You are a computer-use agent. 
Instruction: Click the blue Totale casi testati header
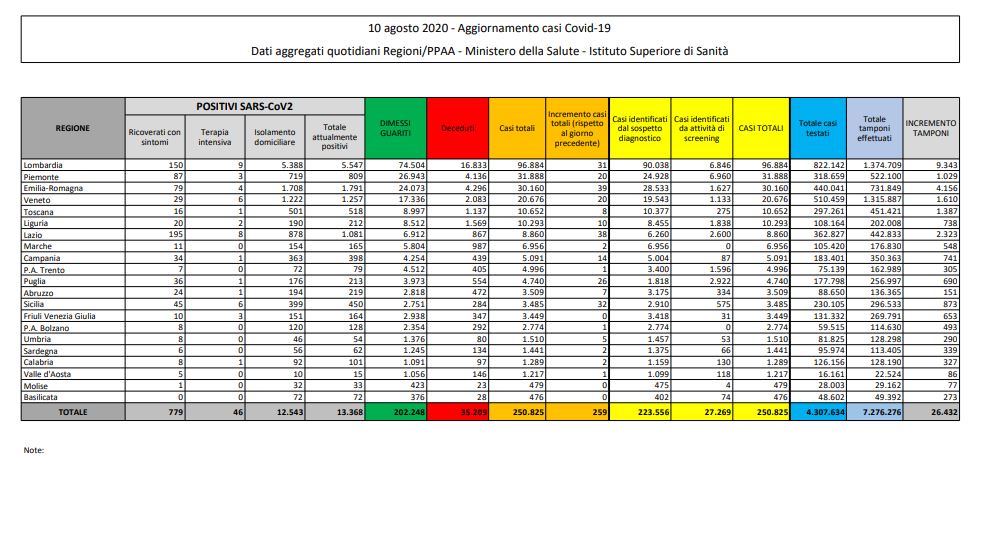click(x=818, y=128)
